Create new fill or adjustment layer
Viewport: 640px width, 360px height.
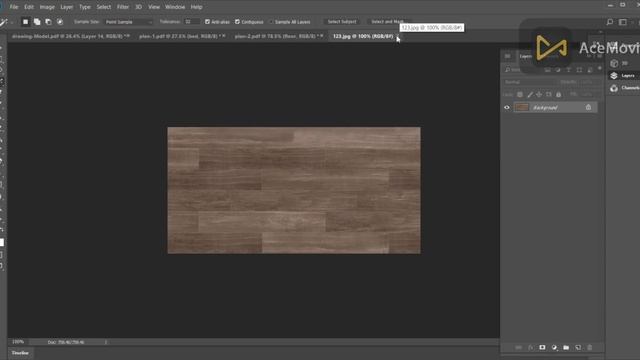(x=554, y=348)
